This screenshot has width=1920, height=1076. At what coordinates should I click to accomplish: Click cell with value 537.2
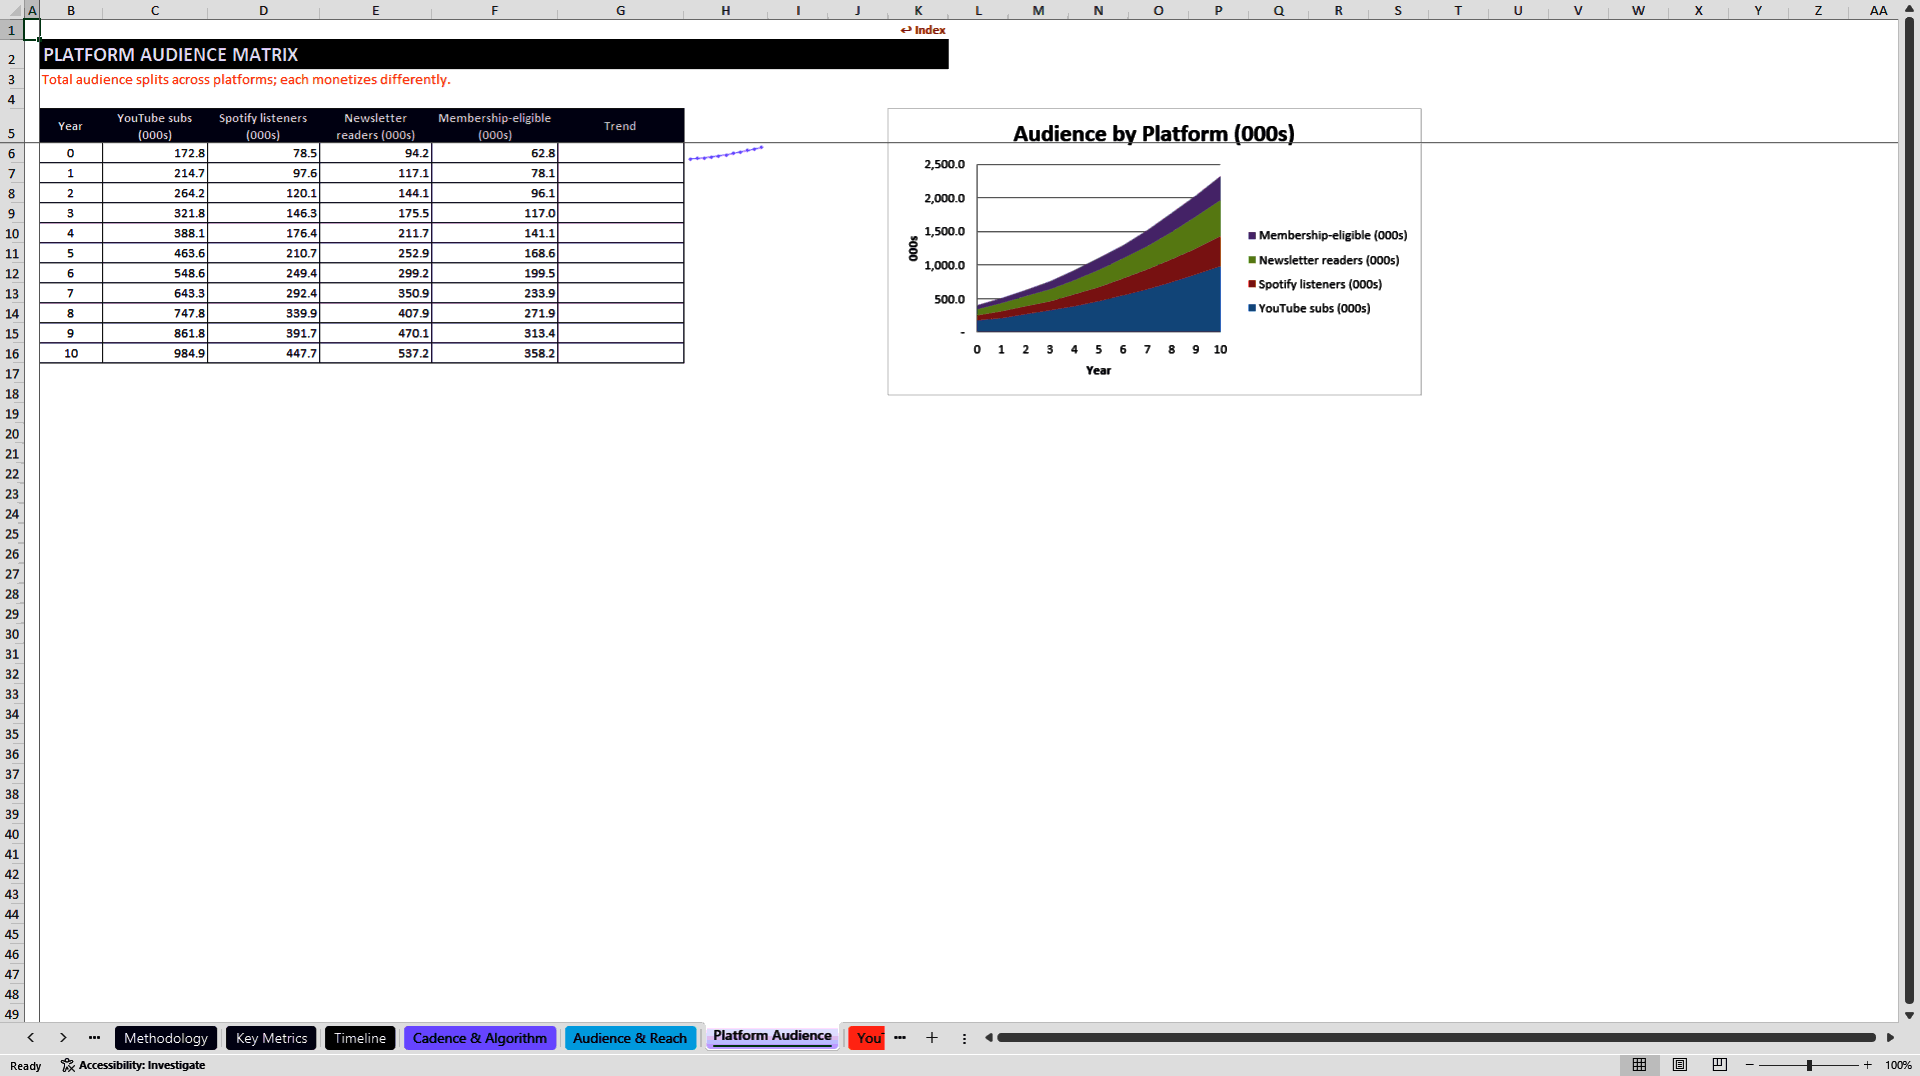coord(376,353)
